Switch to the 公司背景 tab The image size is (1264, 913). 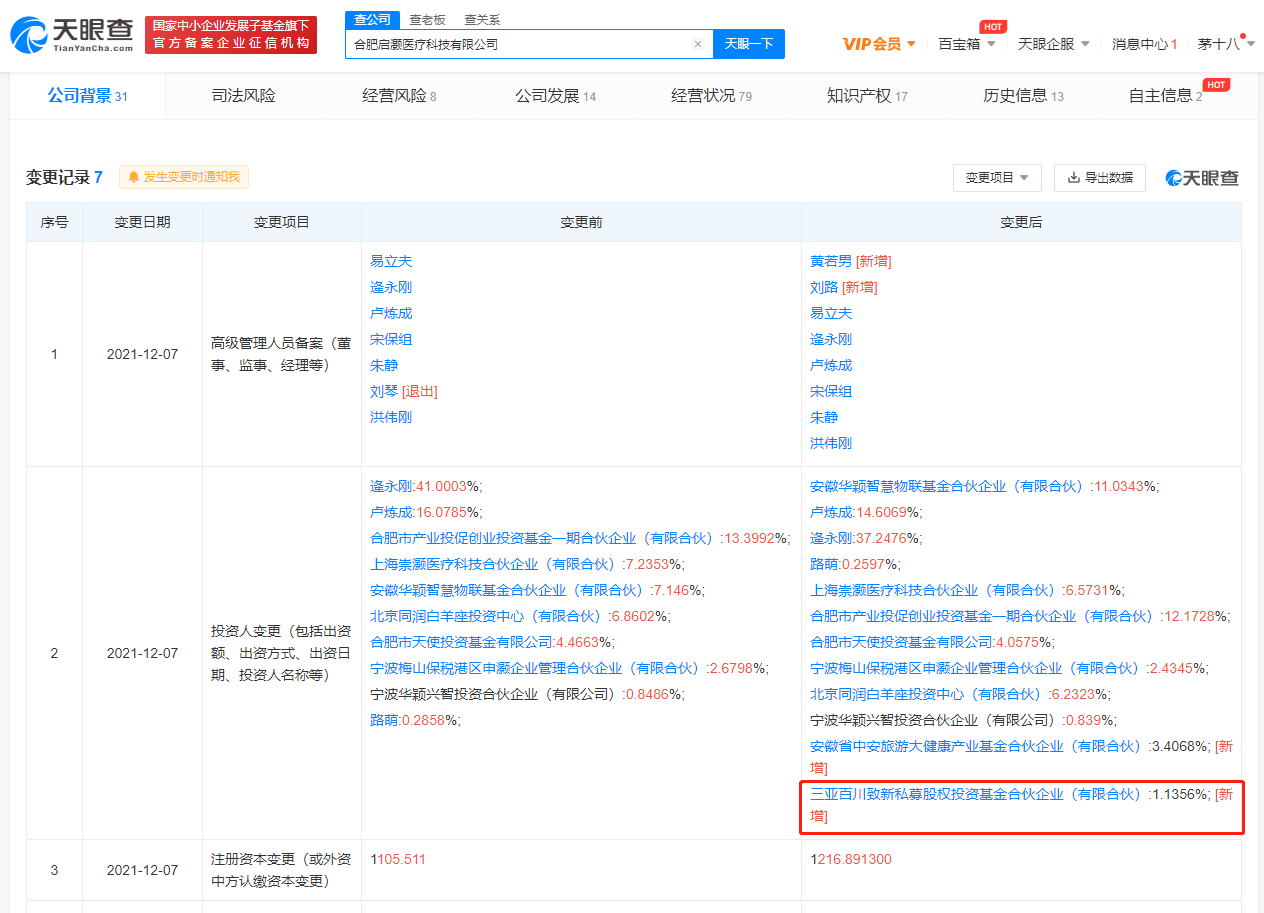coord(88,96)
